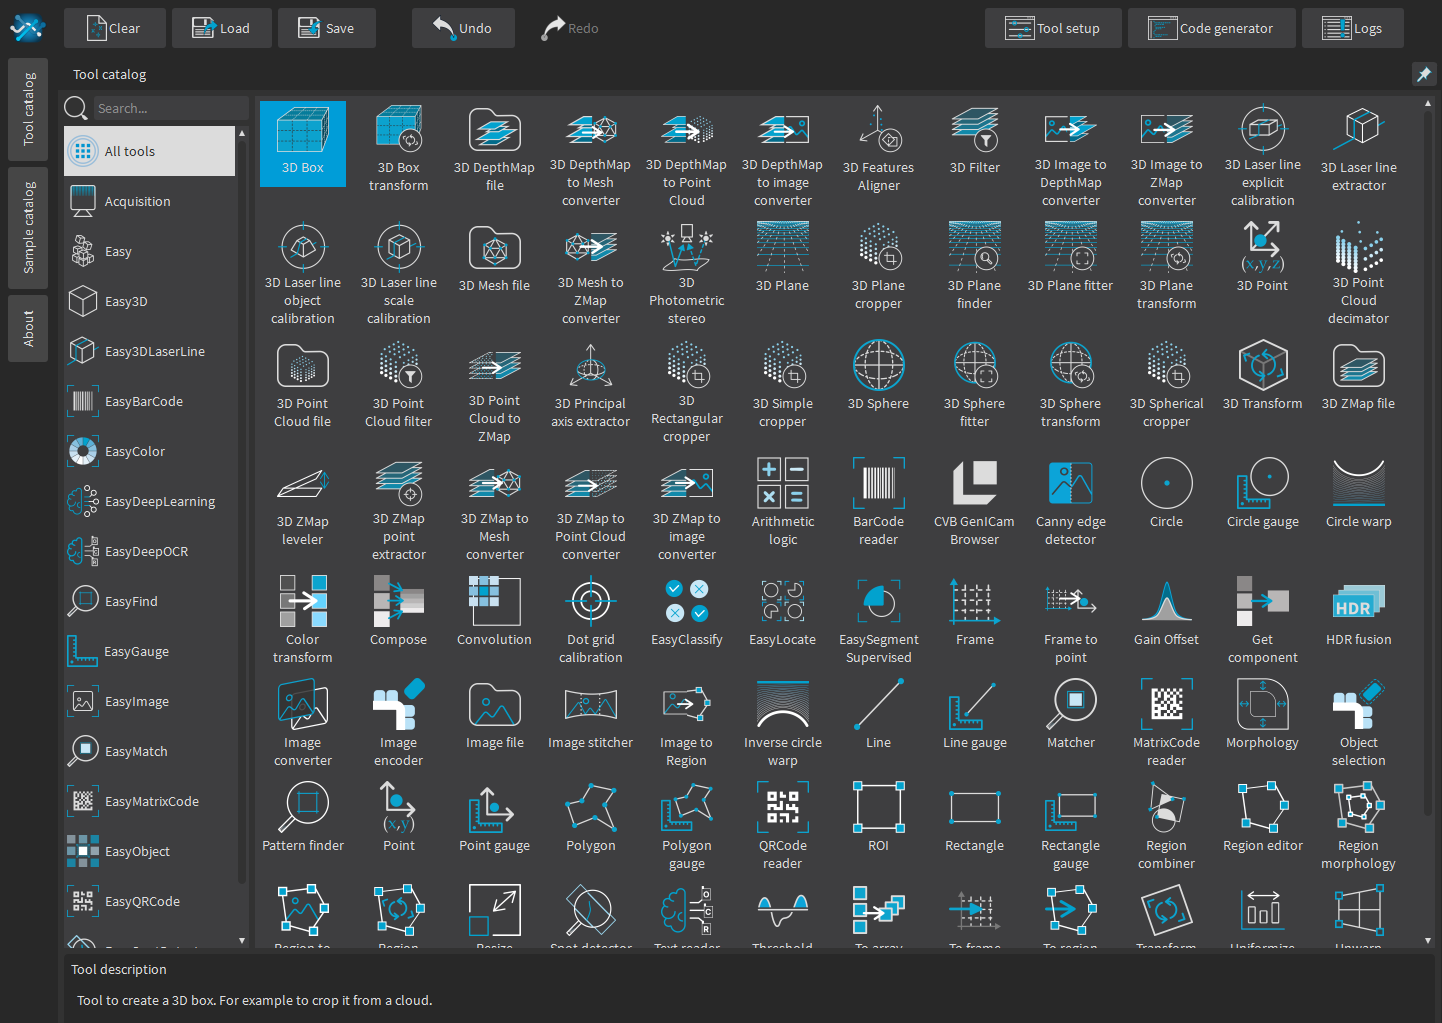The image size is (1442, 1023).
Task: Click the tool grid scroll down arrow
Action: pyautogui.click(x=1427, y=941)
